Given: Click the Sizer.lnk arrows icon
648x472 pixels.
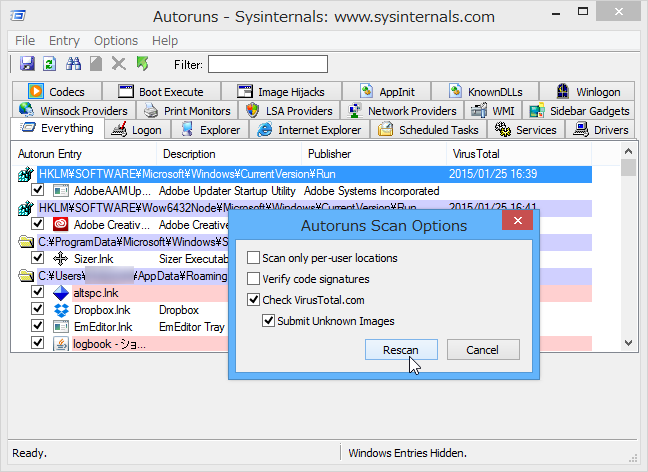Looking at the screenshot, I should (61, 259).
